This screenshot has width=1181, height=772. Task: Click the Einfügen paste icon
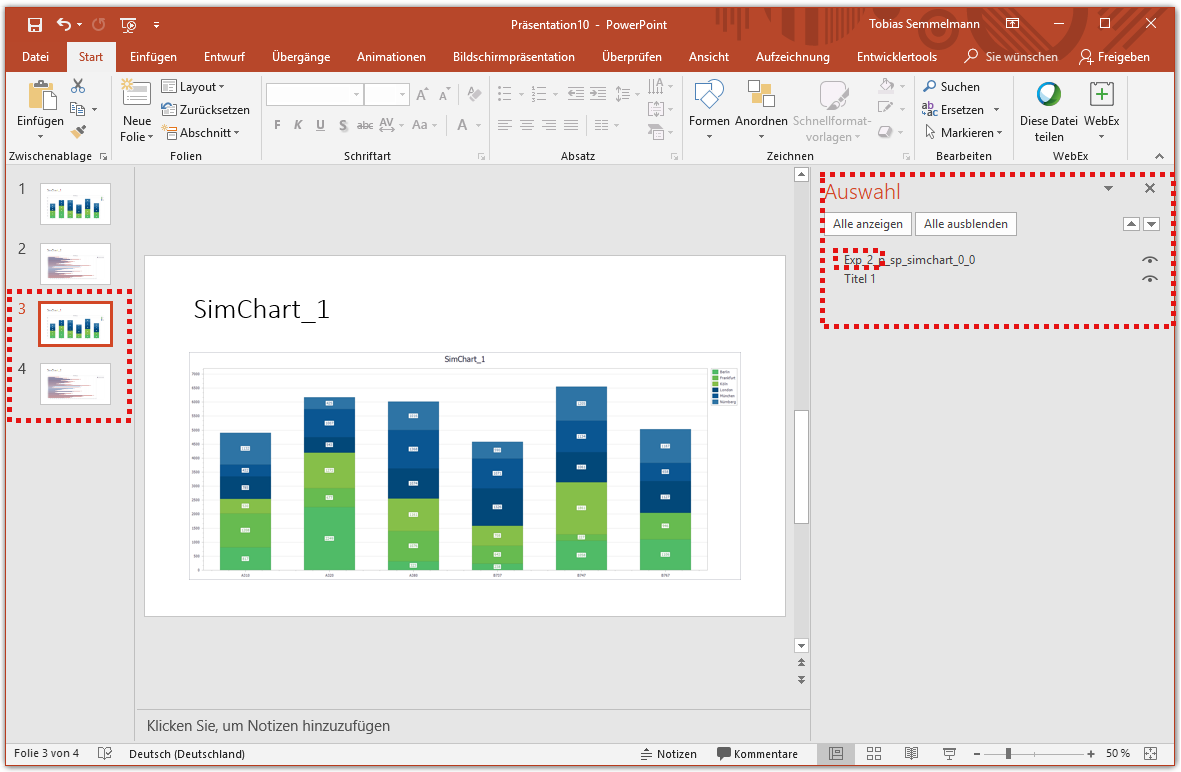point(41,96)
